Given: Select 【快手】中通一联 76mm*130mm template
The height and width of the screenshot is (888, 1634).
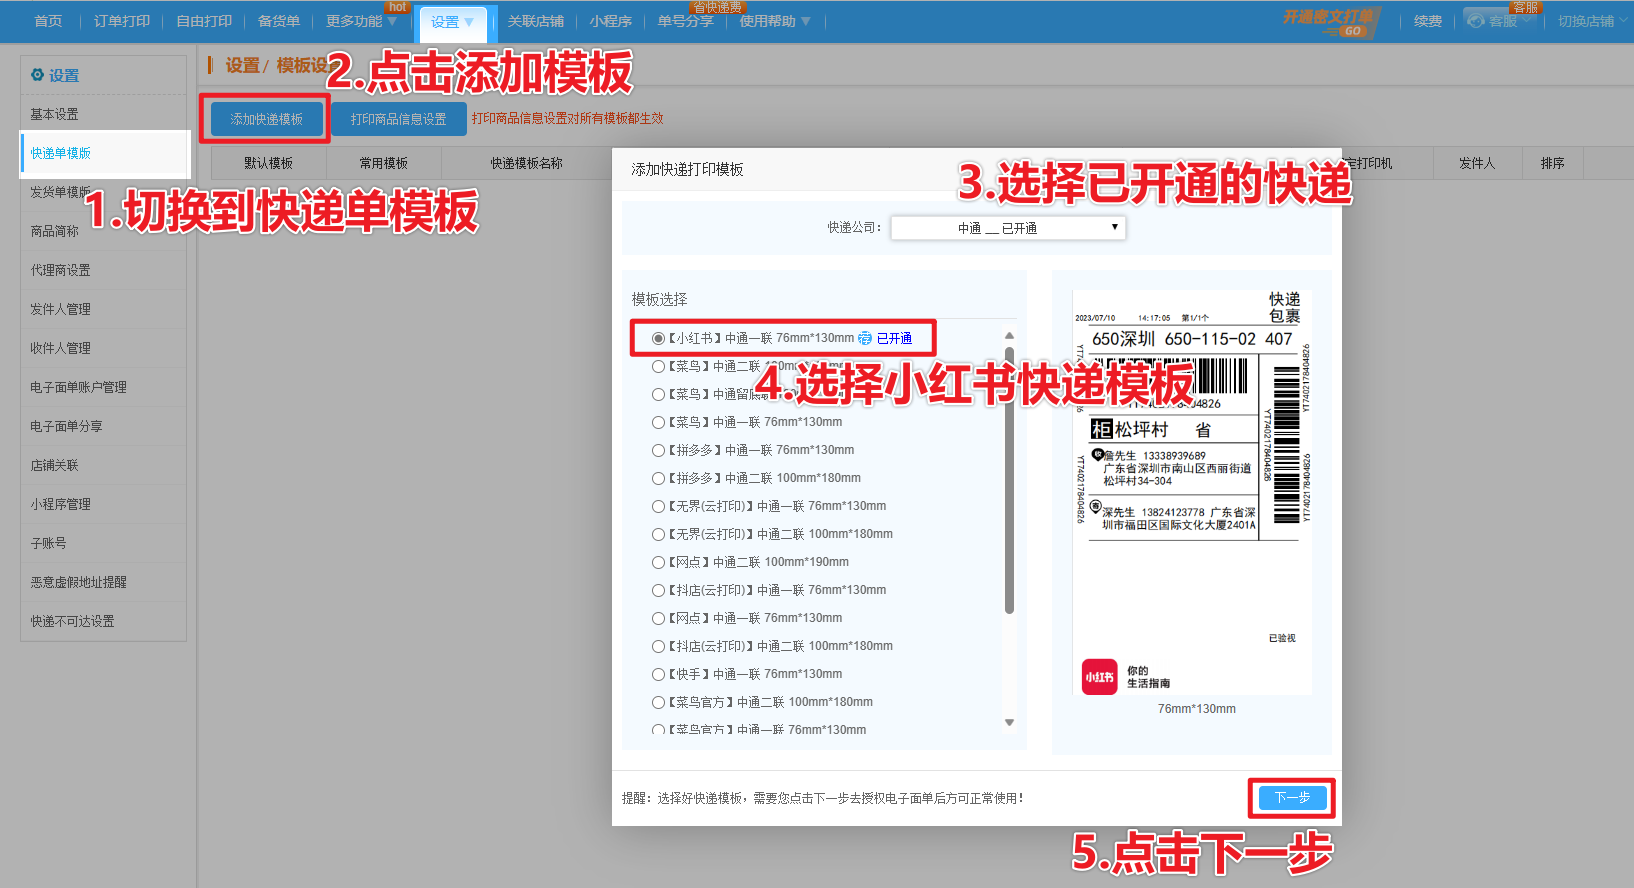Looking at the screenshot, I should point(658,674).
